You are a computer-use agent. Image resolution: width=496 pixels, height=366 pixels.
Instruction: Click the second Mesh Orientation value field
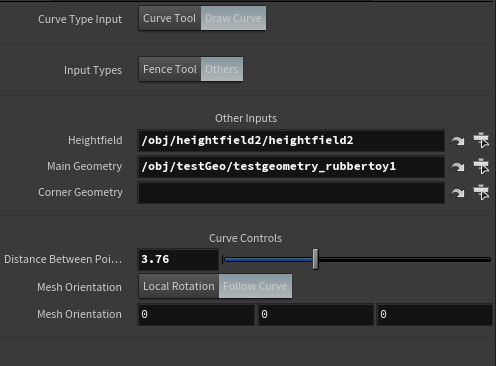click(x=316, y=314)
